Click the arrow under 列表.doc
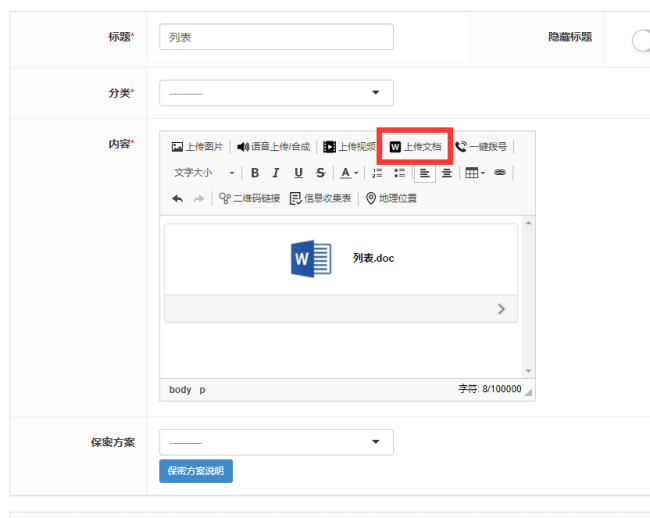This screenshot has height=518, width=650. click(501, 309)
